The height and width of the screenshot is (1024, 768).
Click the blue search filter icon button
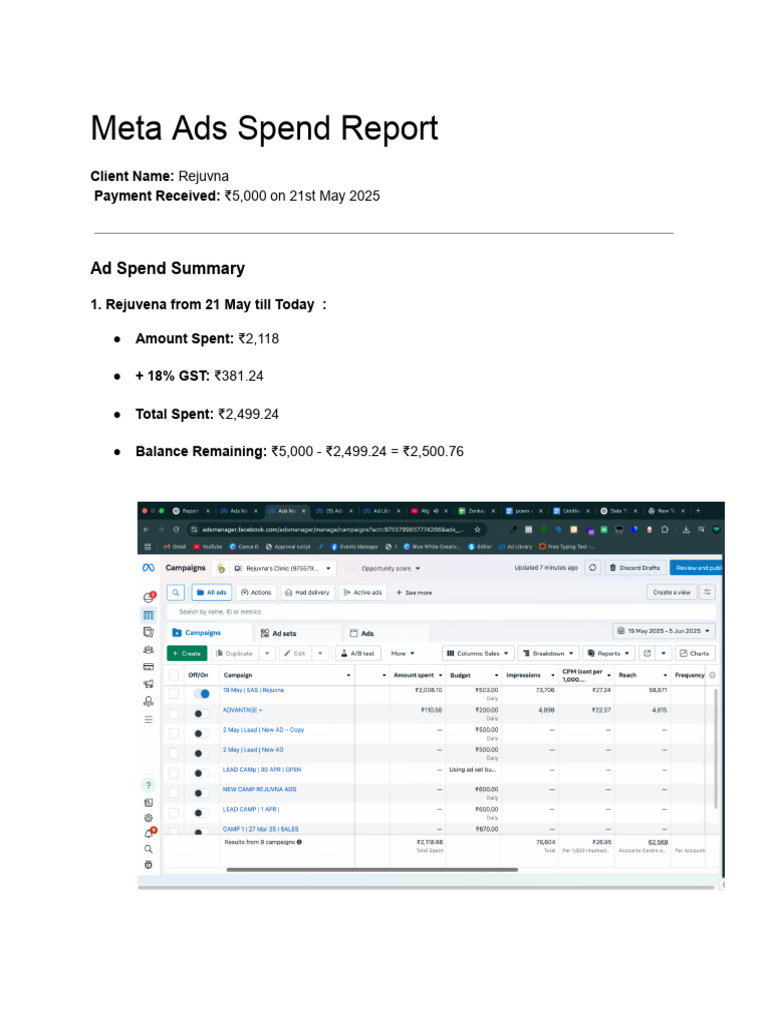[175, 592]
